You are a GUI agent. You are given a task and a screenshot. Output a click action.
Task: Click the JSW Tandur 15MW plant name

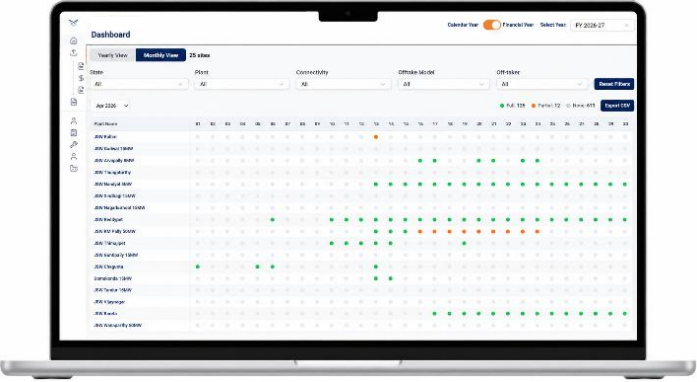click(x=112, y=290)
